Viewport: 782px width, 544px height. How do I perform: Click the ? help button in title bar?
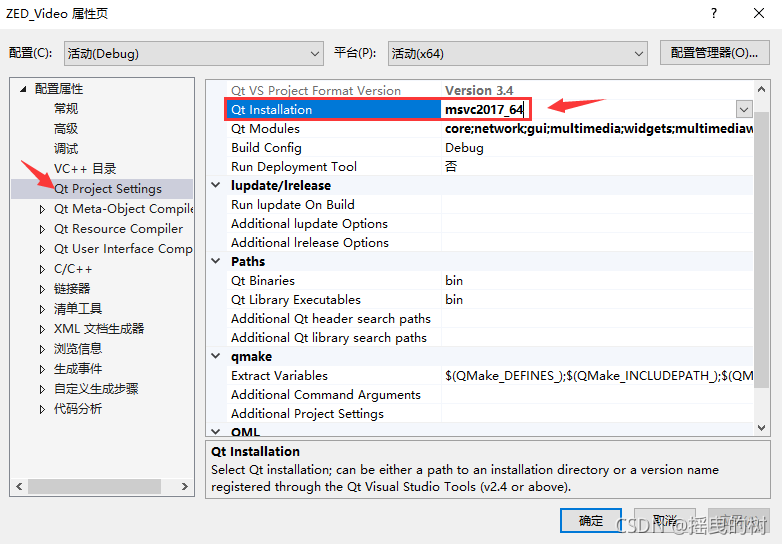click(714, 13)
